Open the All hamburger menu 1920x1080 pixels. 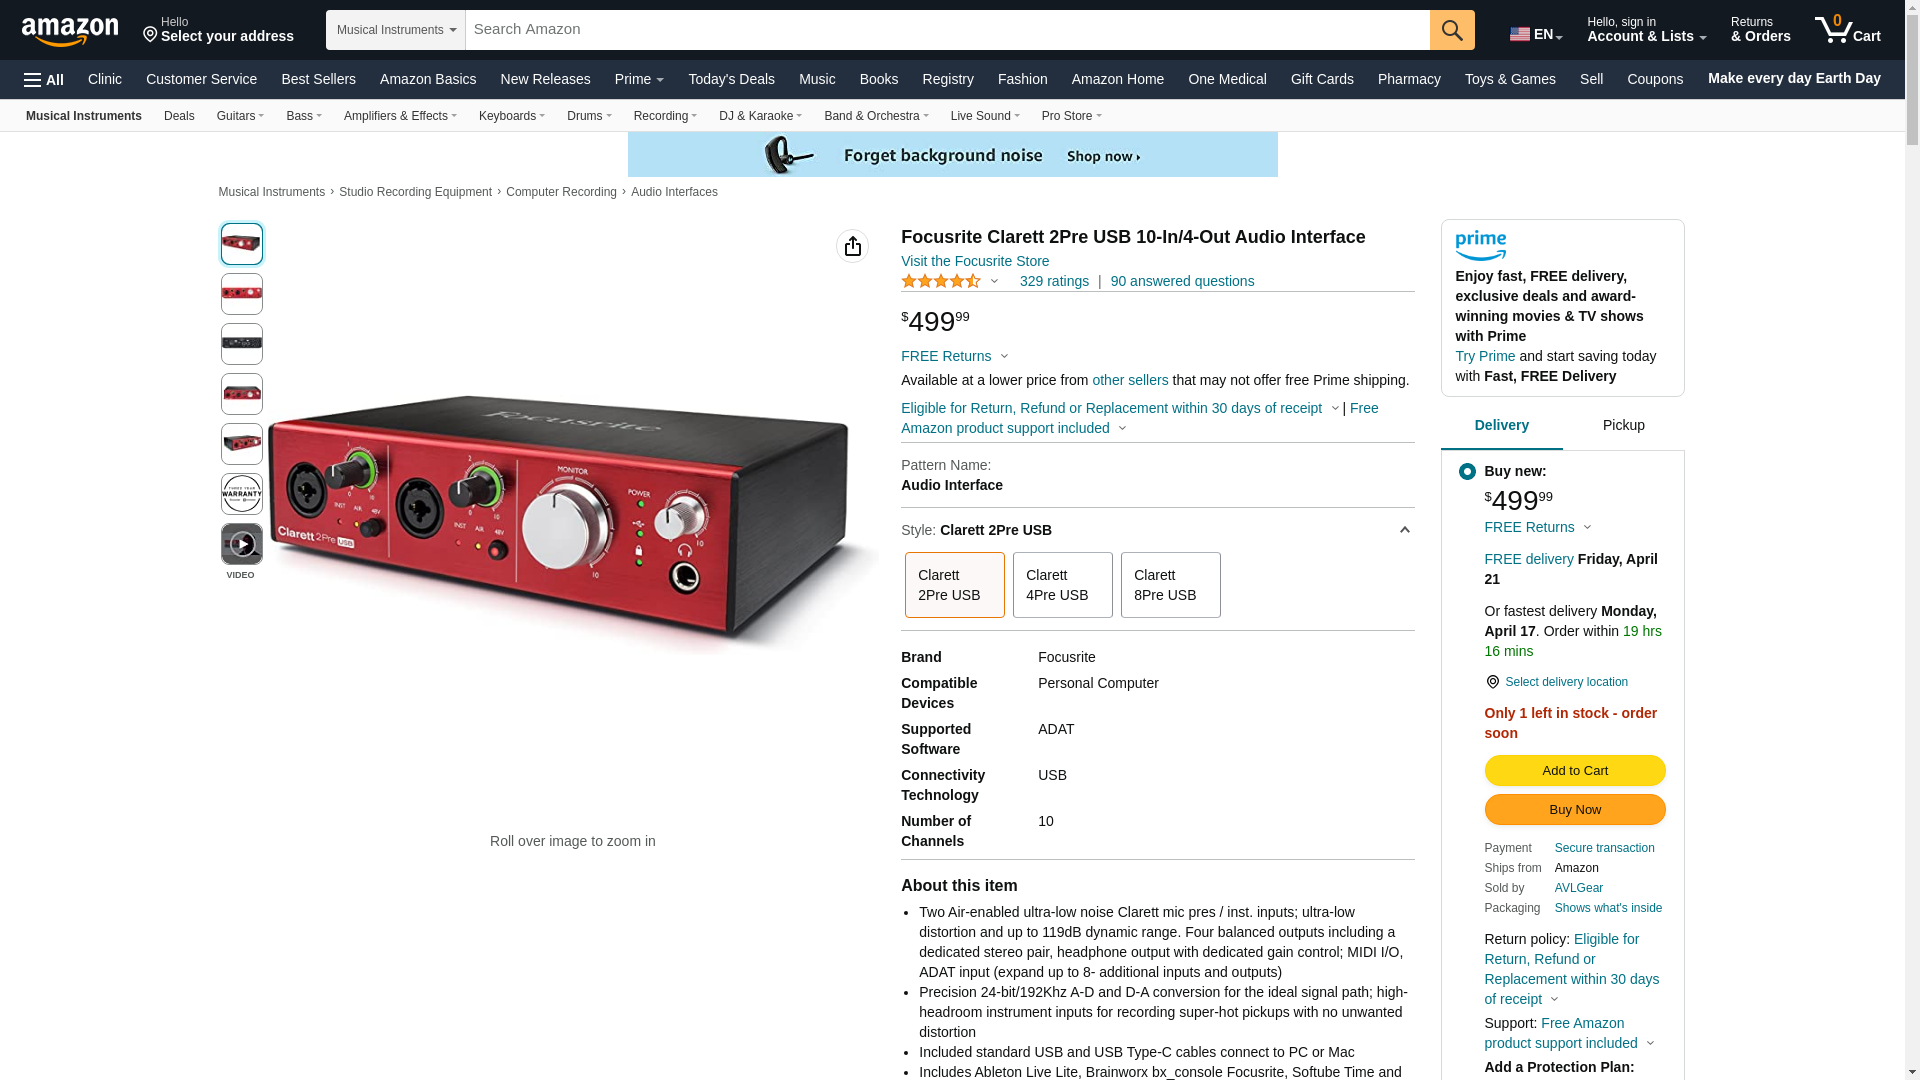[44, 80]
